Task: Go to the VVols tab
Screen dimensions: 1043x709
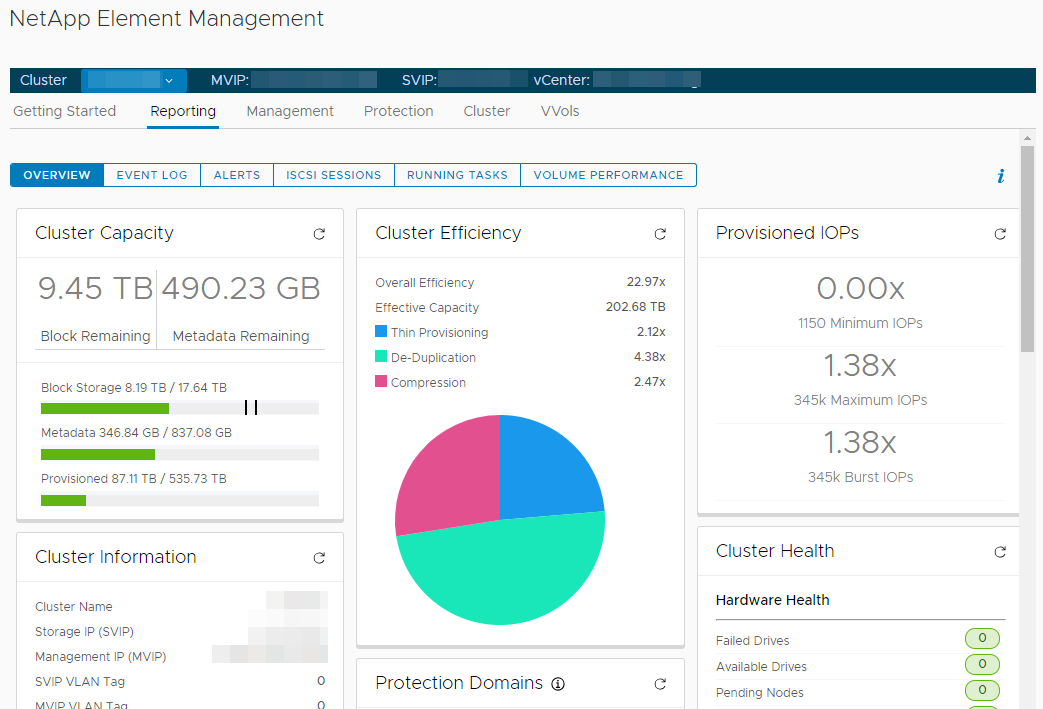Action: click(560, 111)
